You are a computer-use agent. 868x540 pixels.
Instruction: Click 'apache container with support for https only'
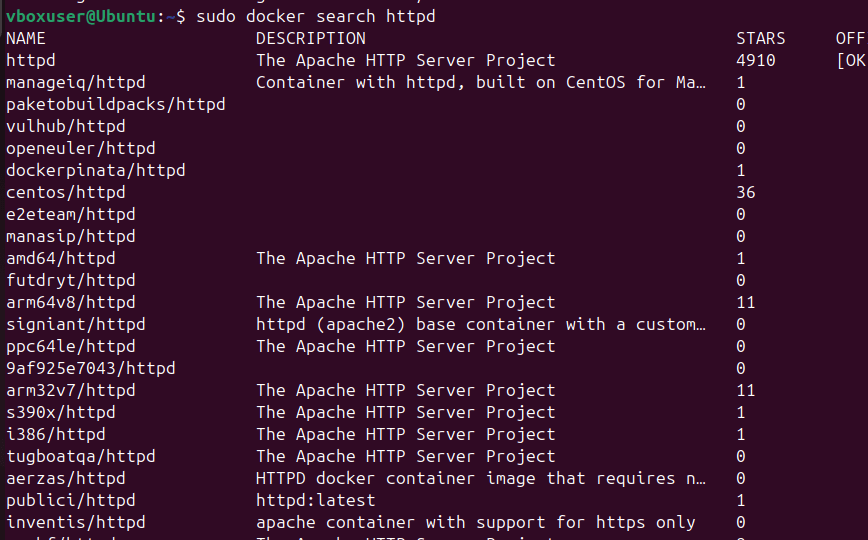476,522
